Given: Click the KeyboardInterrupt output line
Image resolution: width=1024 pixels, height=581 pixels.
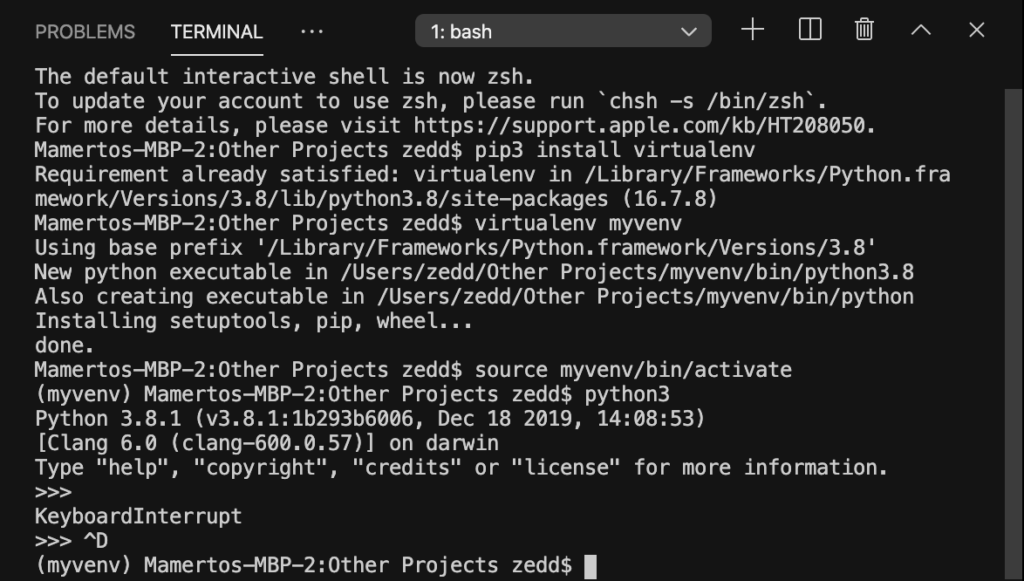Looking at the screenshot, I should tap(138, 516).
